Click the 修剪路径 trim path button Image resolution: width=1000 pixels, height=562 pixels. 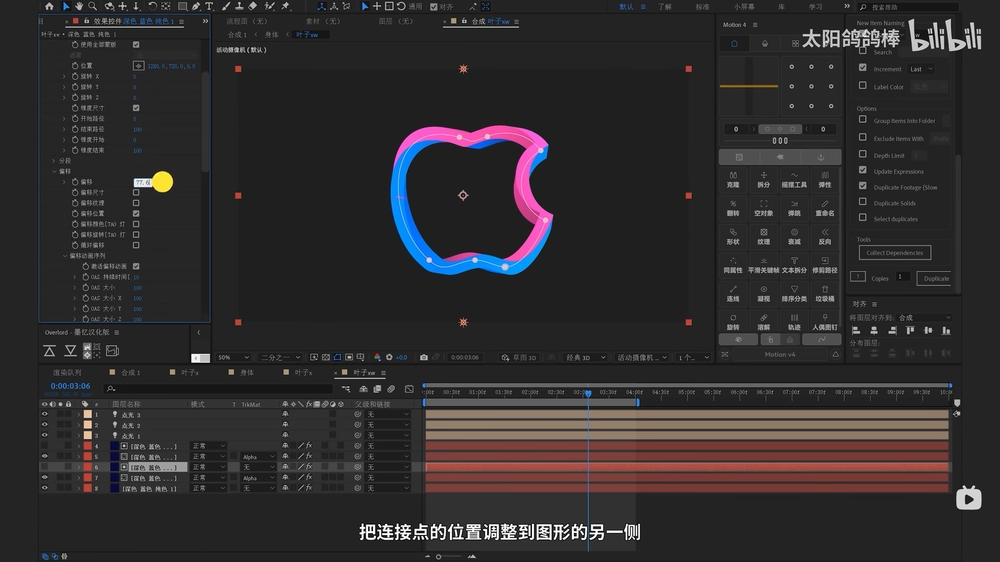tap(825, 265)
